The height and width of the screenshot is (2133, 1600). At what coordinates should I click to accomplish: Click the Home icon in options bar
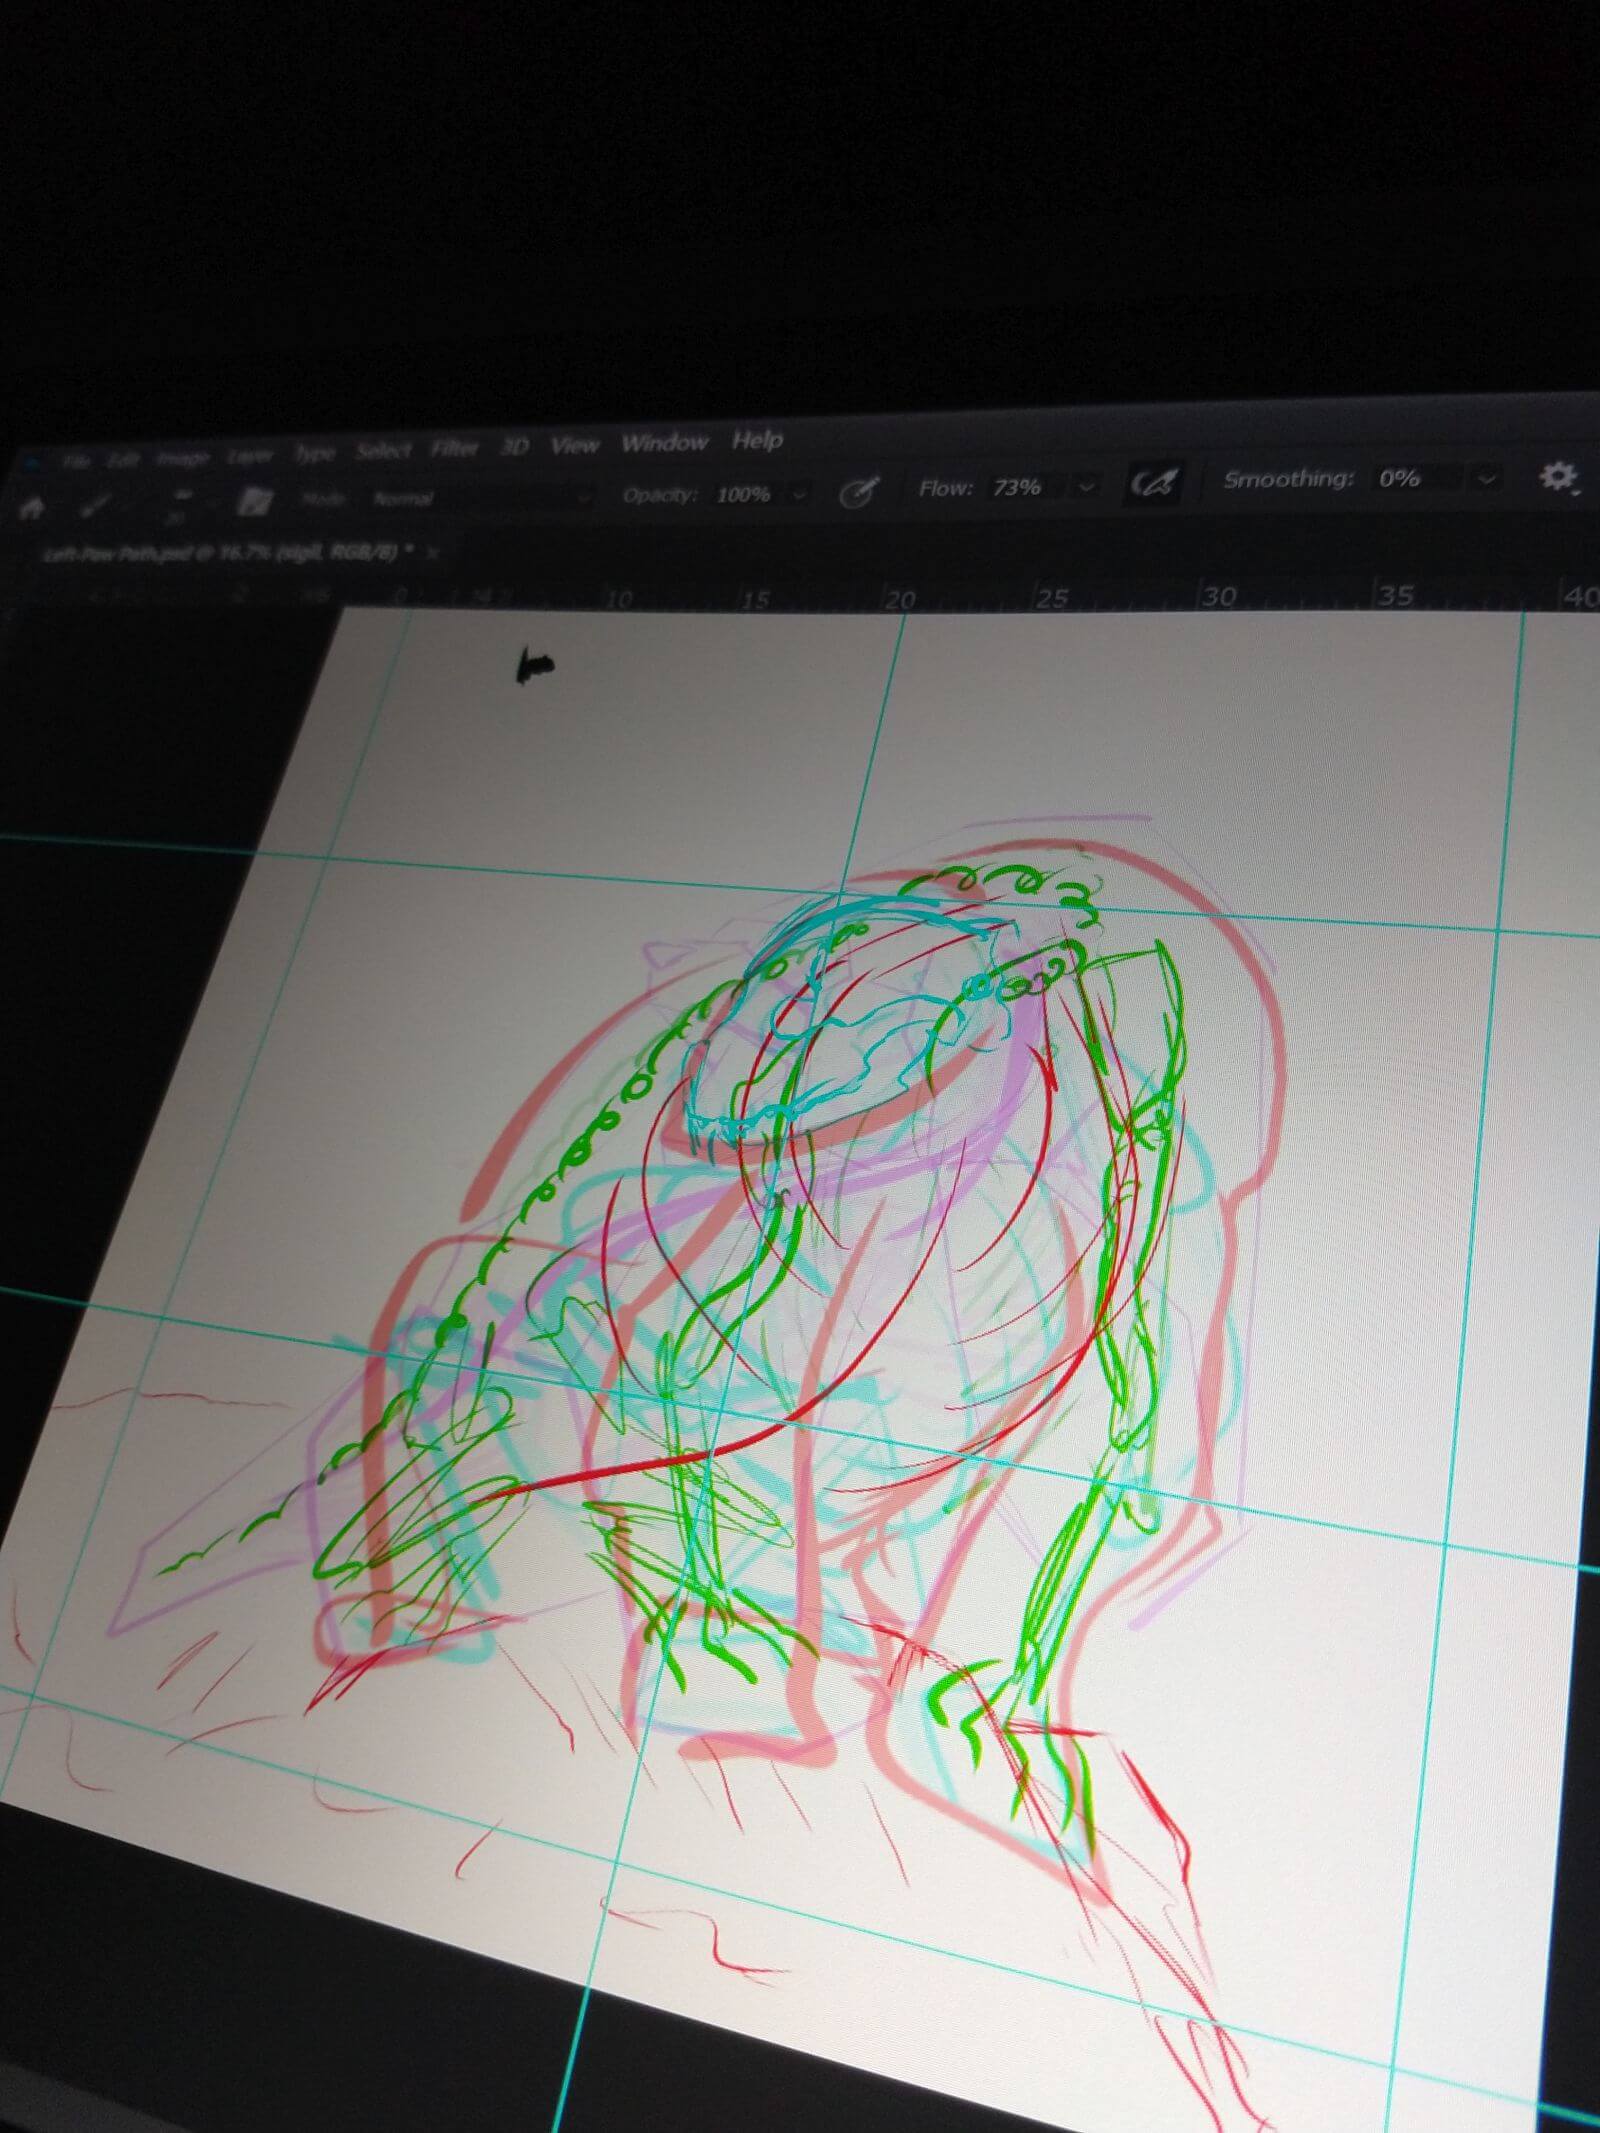click(31, 507)
